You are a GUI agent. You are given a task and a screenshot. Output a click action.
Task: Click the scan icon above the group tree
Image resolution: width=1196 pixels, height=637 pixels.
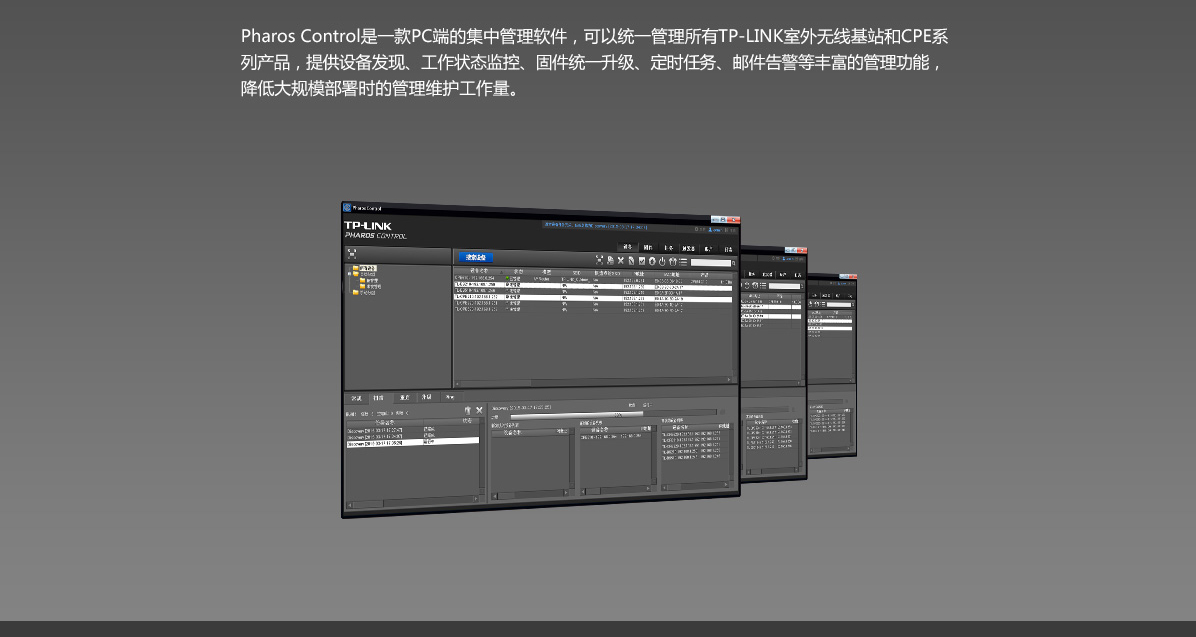coord(352,254)
